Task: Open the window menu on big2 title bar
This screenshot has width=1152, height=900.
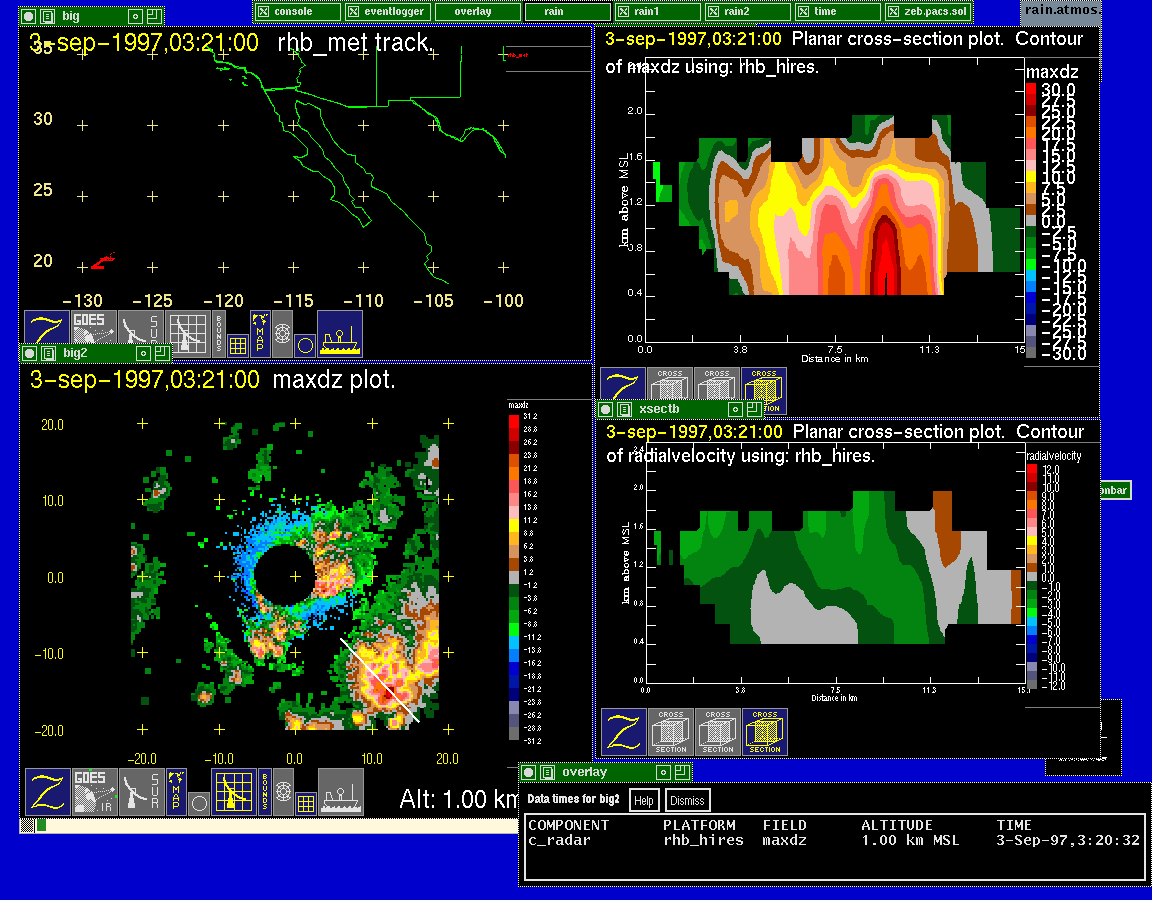Action: pos(29,353)
